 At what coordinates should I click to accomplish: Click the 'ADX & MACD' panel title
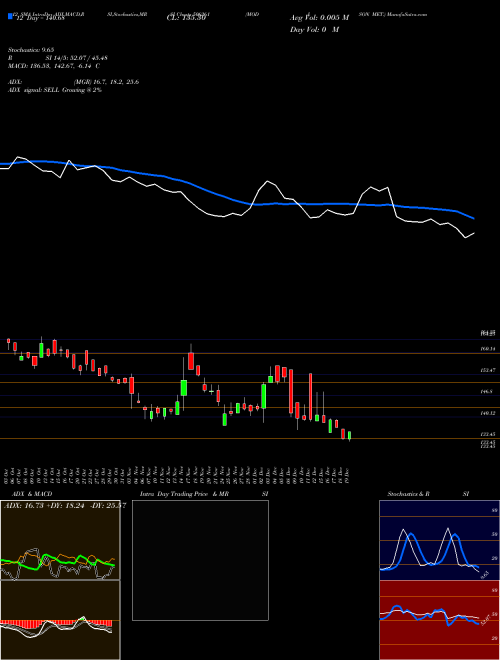click(32, 494)
